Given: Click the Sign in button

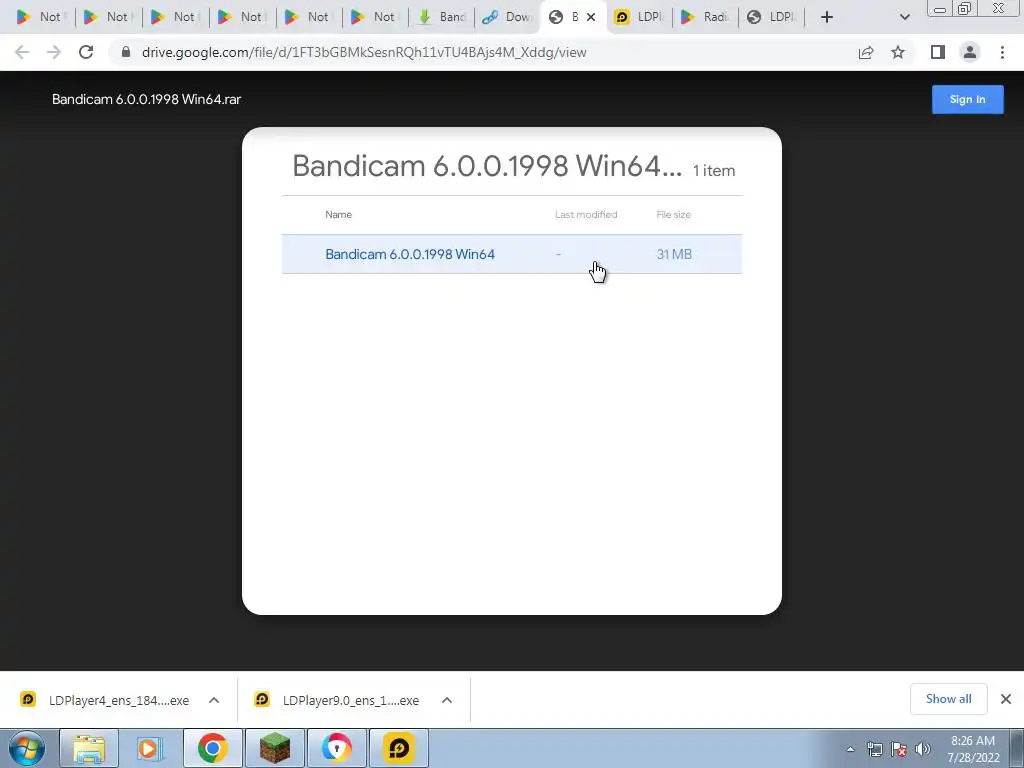Looking at the screenshot, I should (x=967, y=99).
